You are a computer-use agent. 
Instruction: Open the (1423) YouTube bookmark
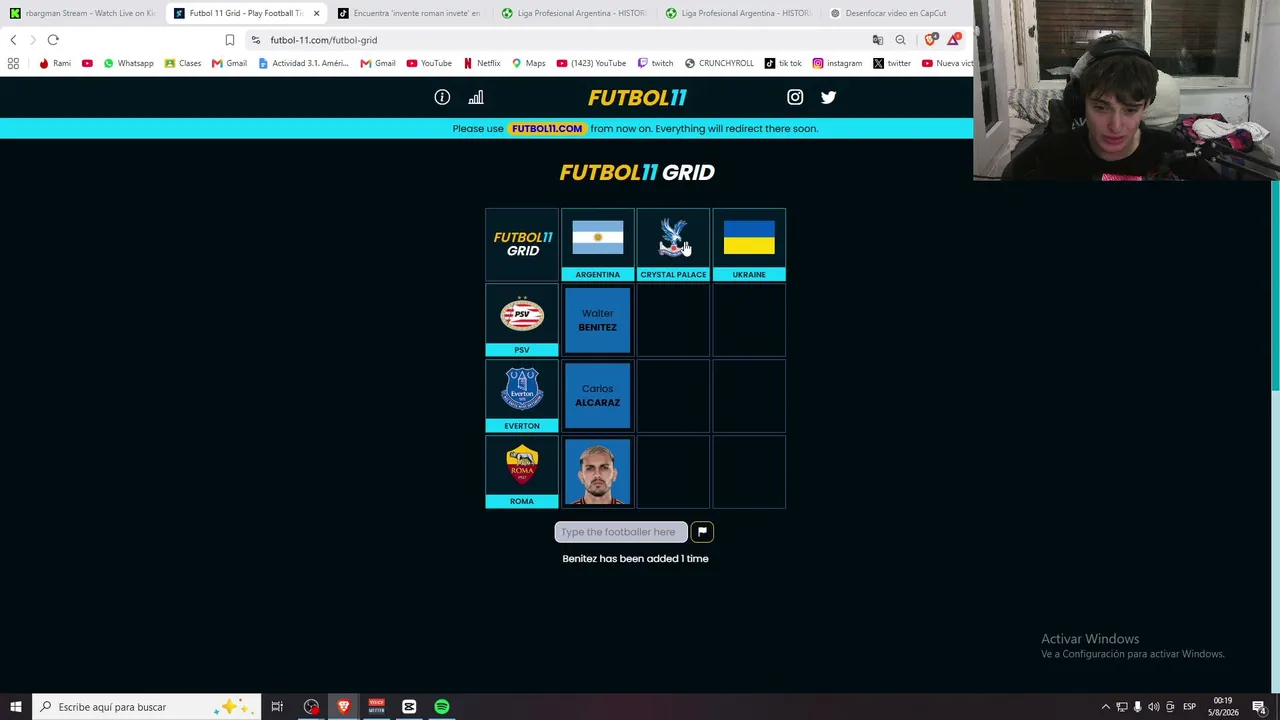(x=591, y=63)
